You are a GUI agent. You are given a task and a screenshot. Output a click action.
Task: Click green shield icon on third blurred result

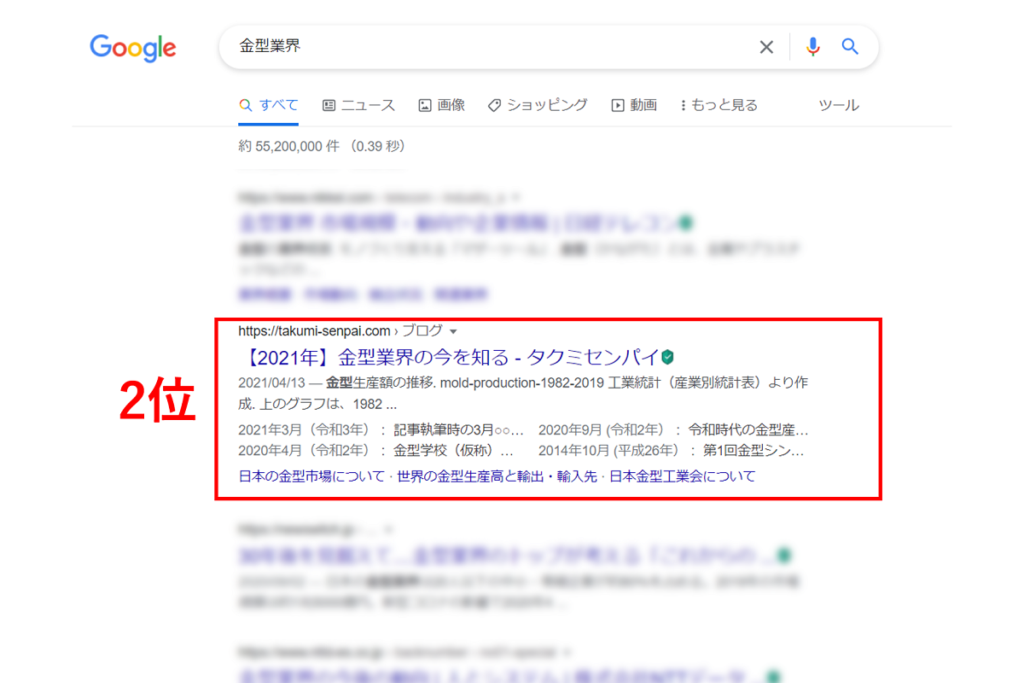tap(784, 556)
